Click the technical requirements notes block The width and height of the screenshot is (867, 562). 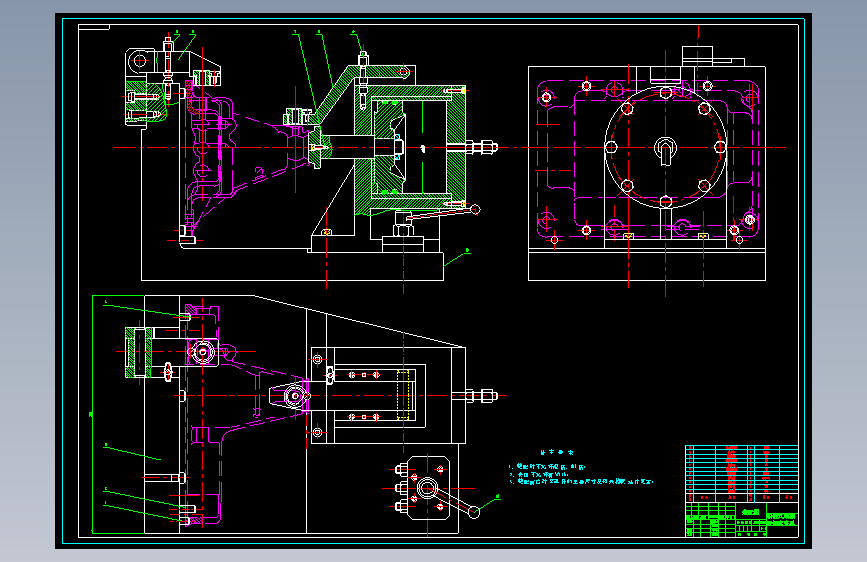click(581, 469)
